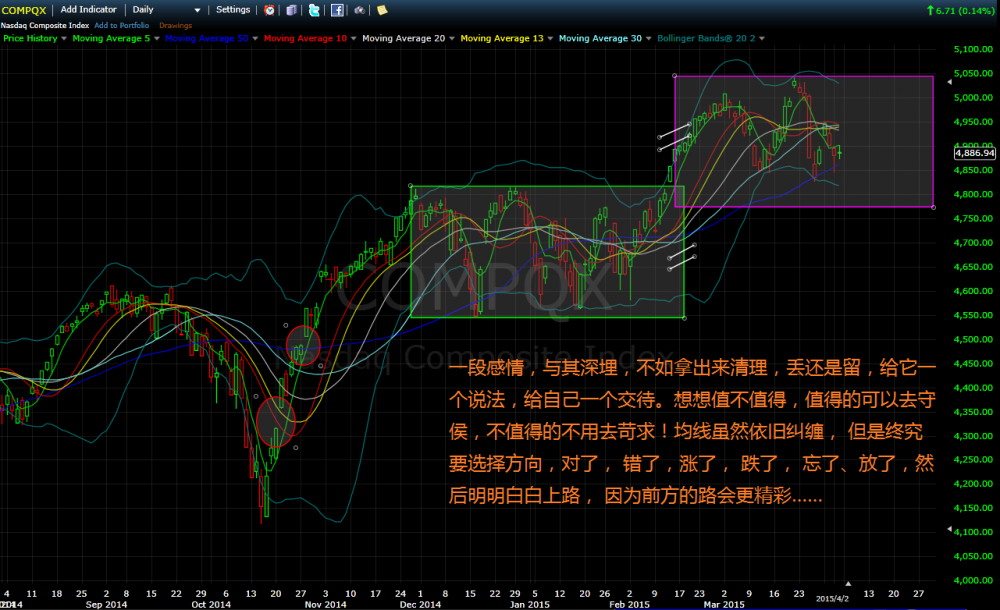Share chart via the Twitter icon

(314, 10)
